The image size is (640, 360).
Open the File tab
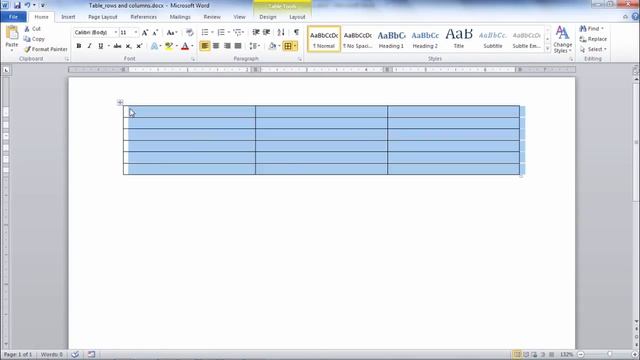pyautogui.click(x=13, y=17)
